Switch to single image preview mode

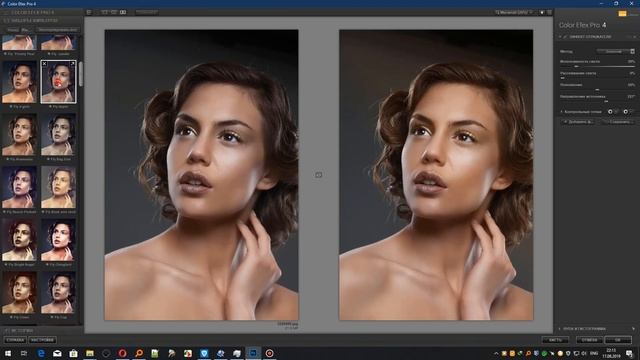(x=104, y=12)
